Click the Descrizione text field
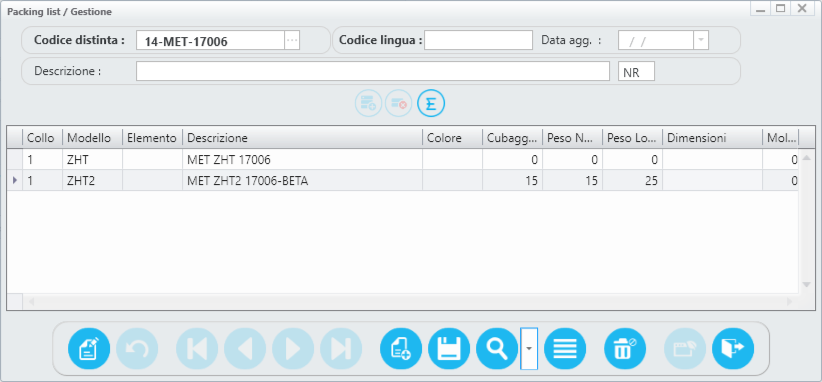The height and width of the screenshot is (382, 822). [x=373, y=71]
